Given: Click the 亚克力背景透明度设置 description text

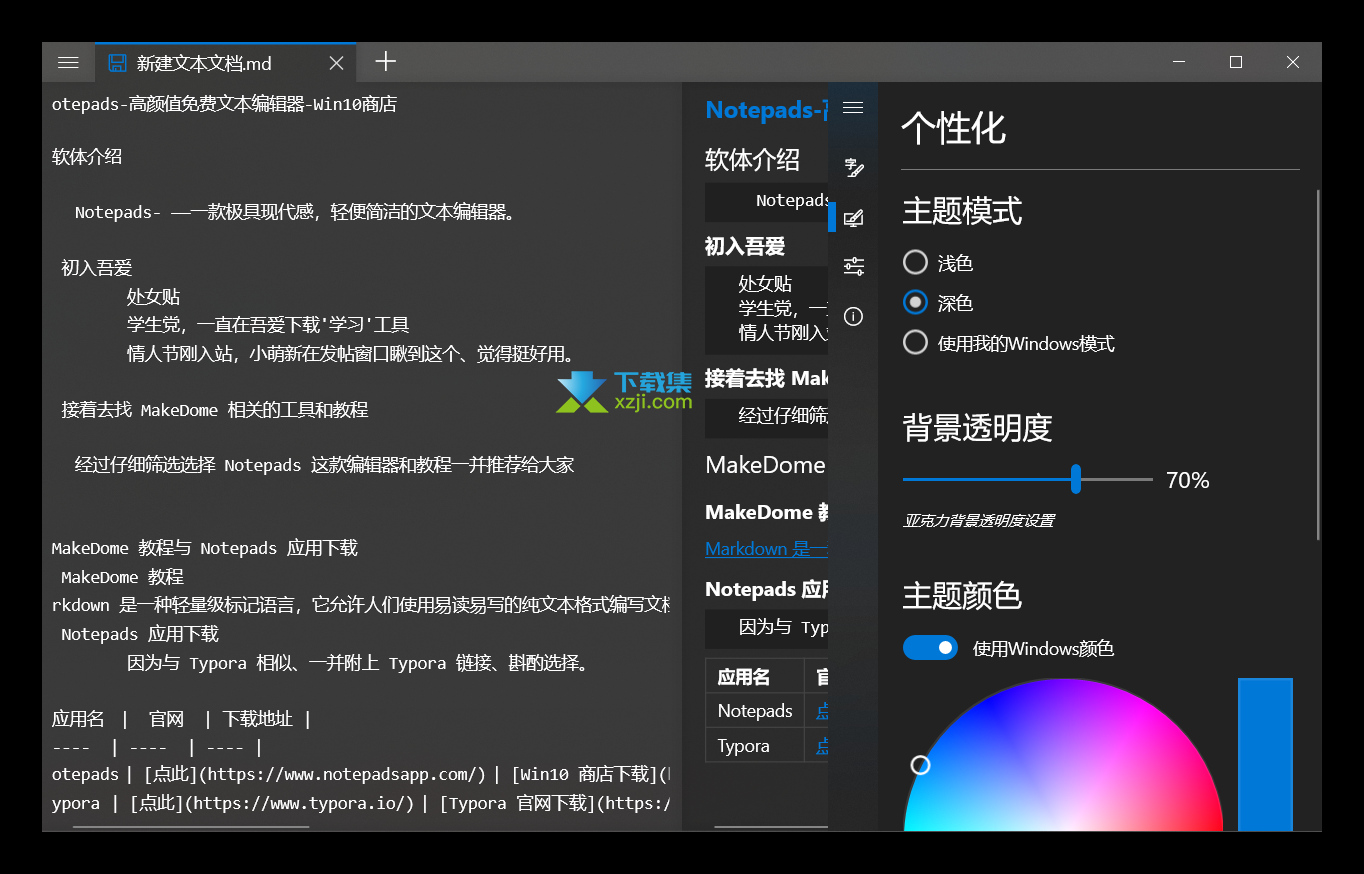Looking at the screenshot, I should coord(978,520).
